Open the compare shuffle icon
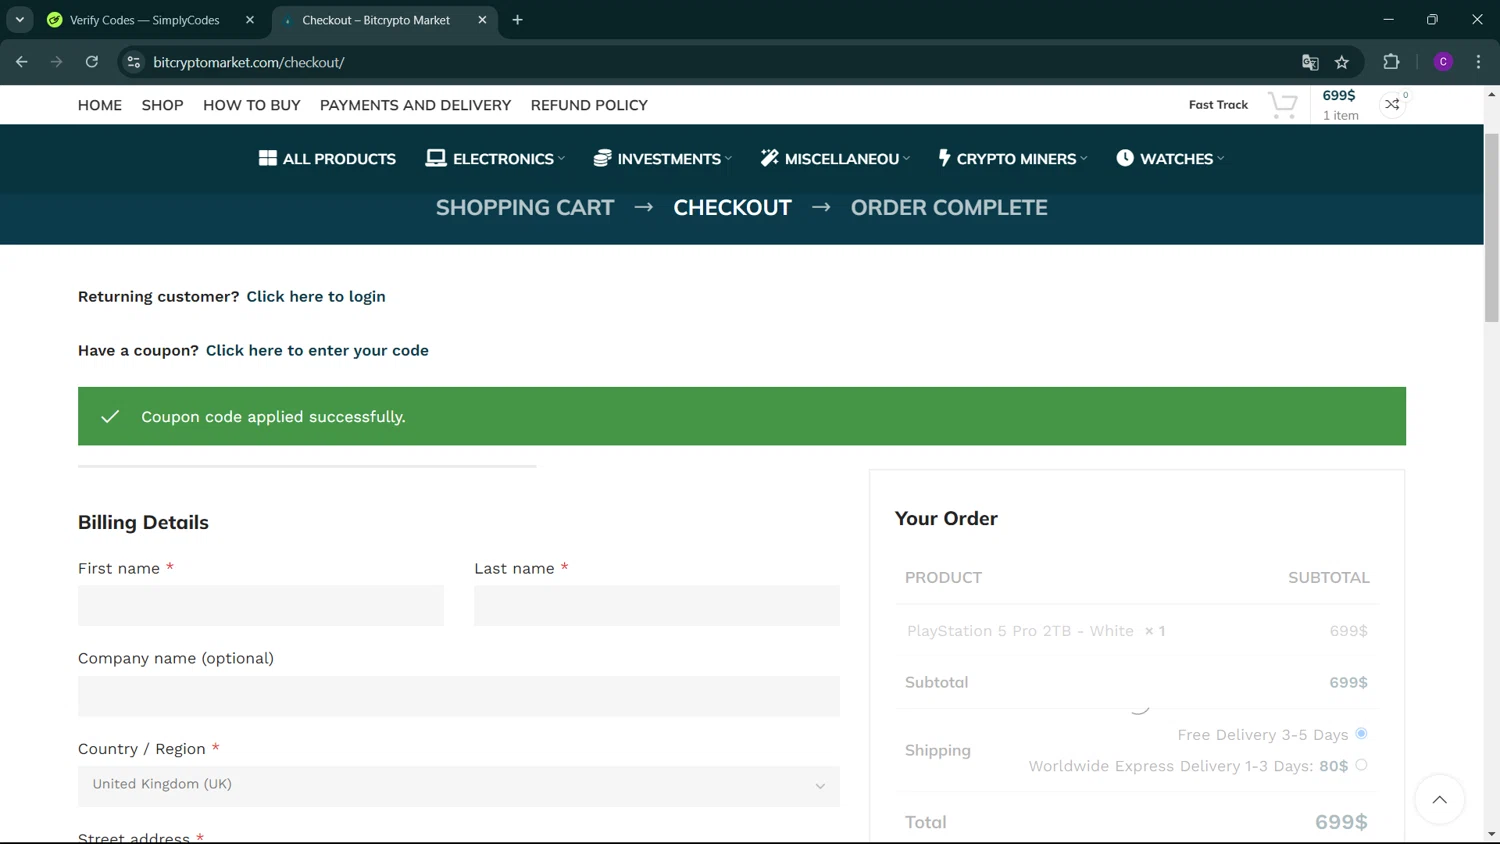The image size is (1500, 844). pos(1392,104)
